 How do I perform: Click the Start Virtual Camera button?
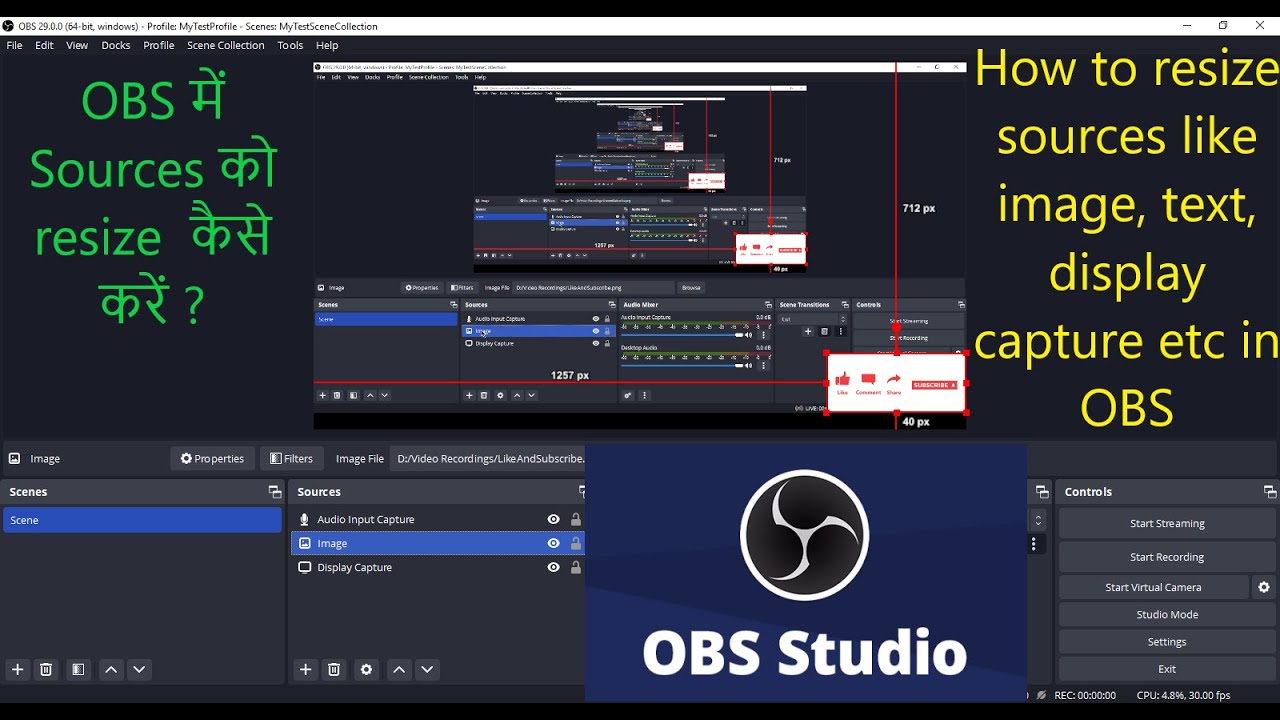pos(1153,587)
